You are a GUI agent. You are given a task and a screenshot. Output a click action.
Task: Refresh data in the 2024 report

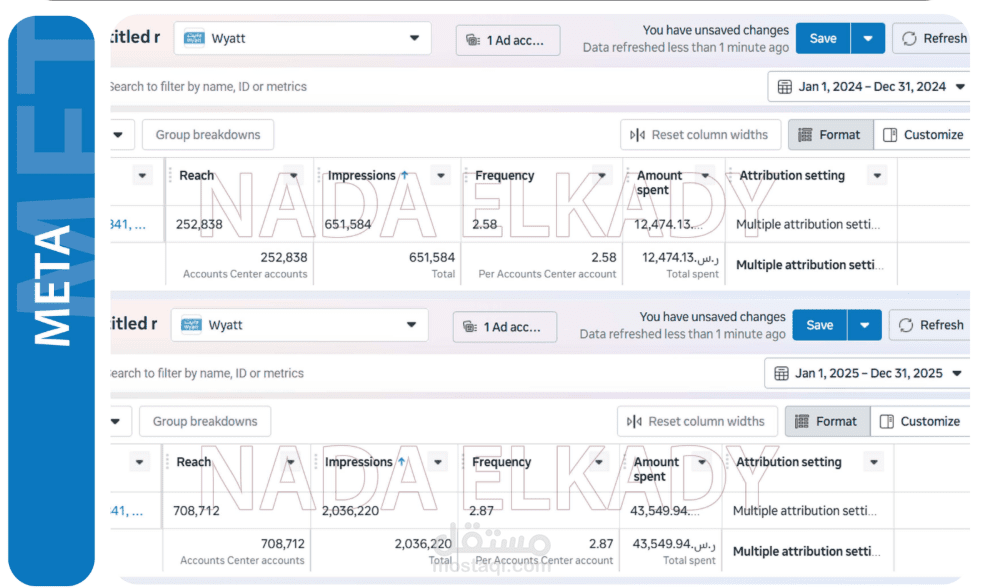point(934,38)
